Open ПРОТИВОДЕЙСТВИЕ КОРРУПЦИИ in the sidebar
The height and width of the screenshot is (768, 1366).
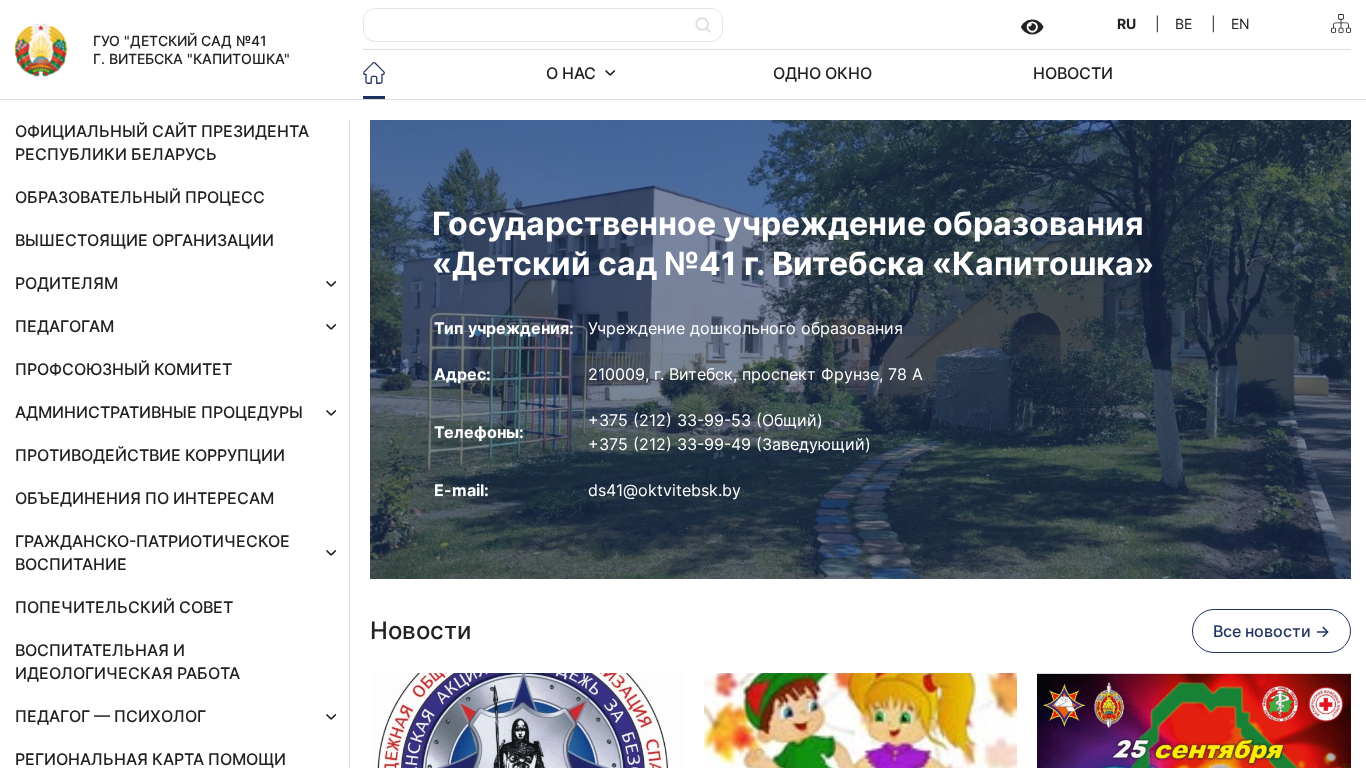(x=150, y=455)
